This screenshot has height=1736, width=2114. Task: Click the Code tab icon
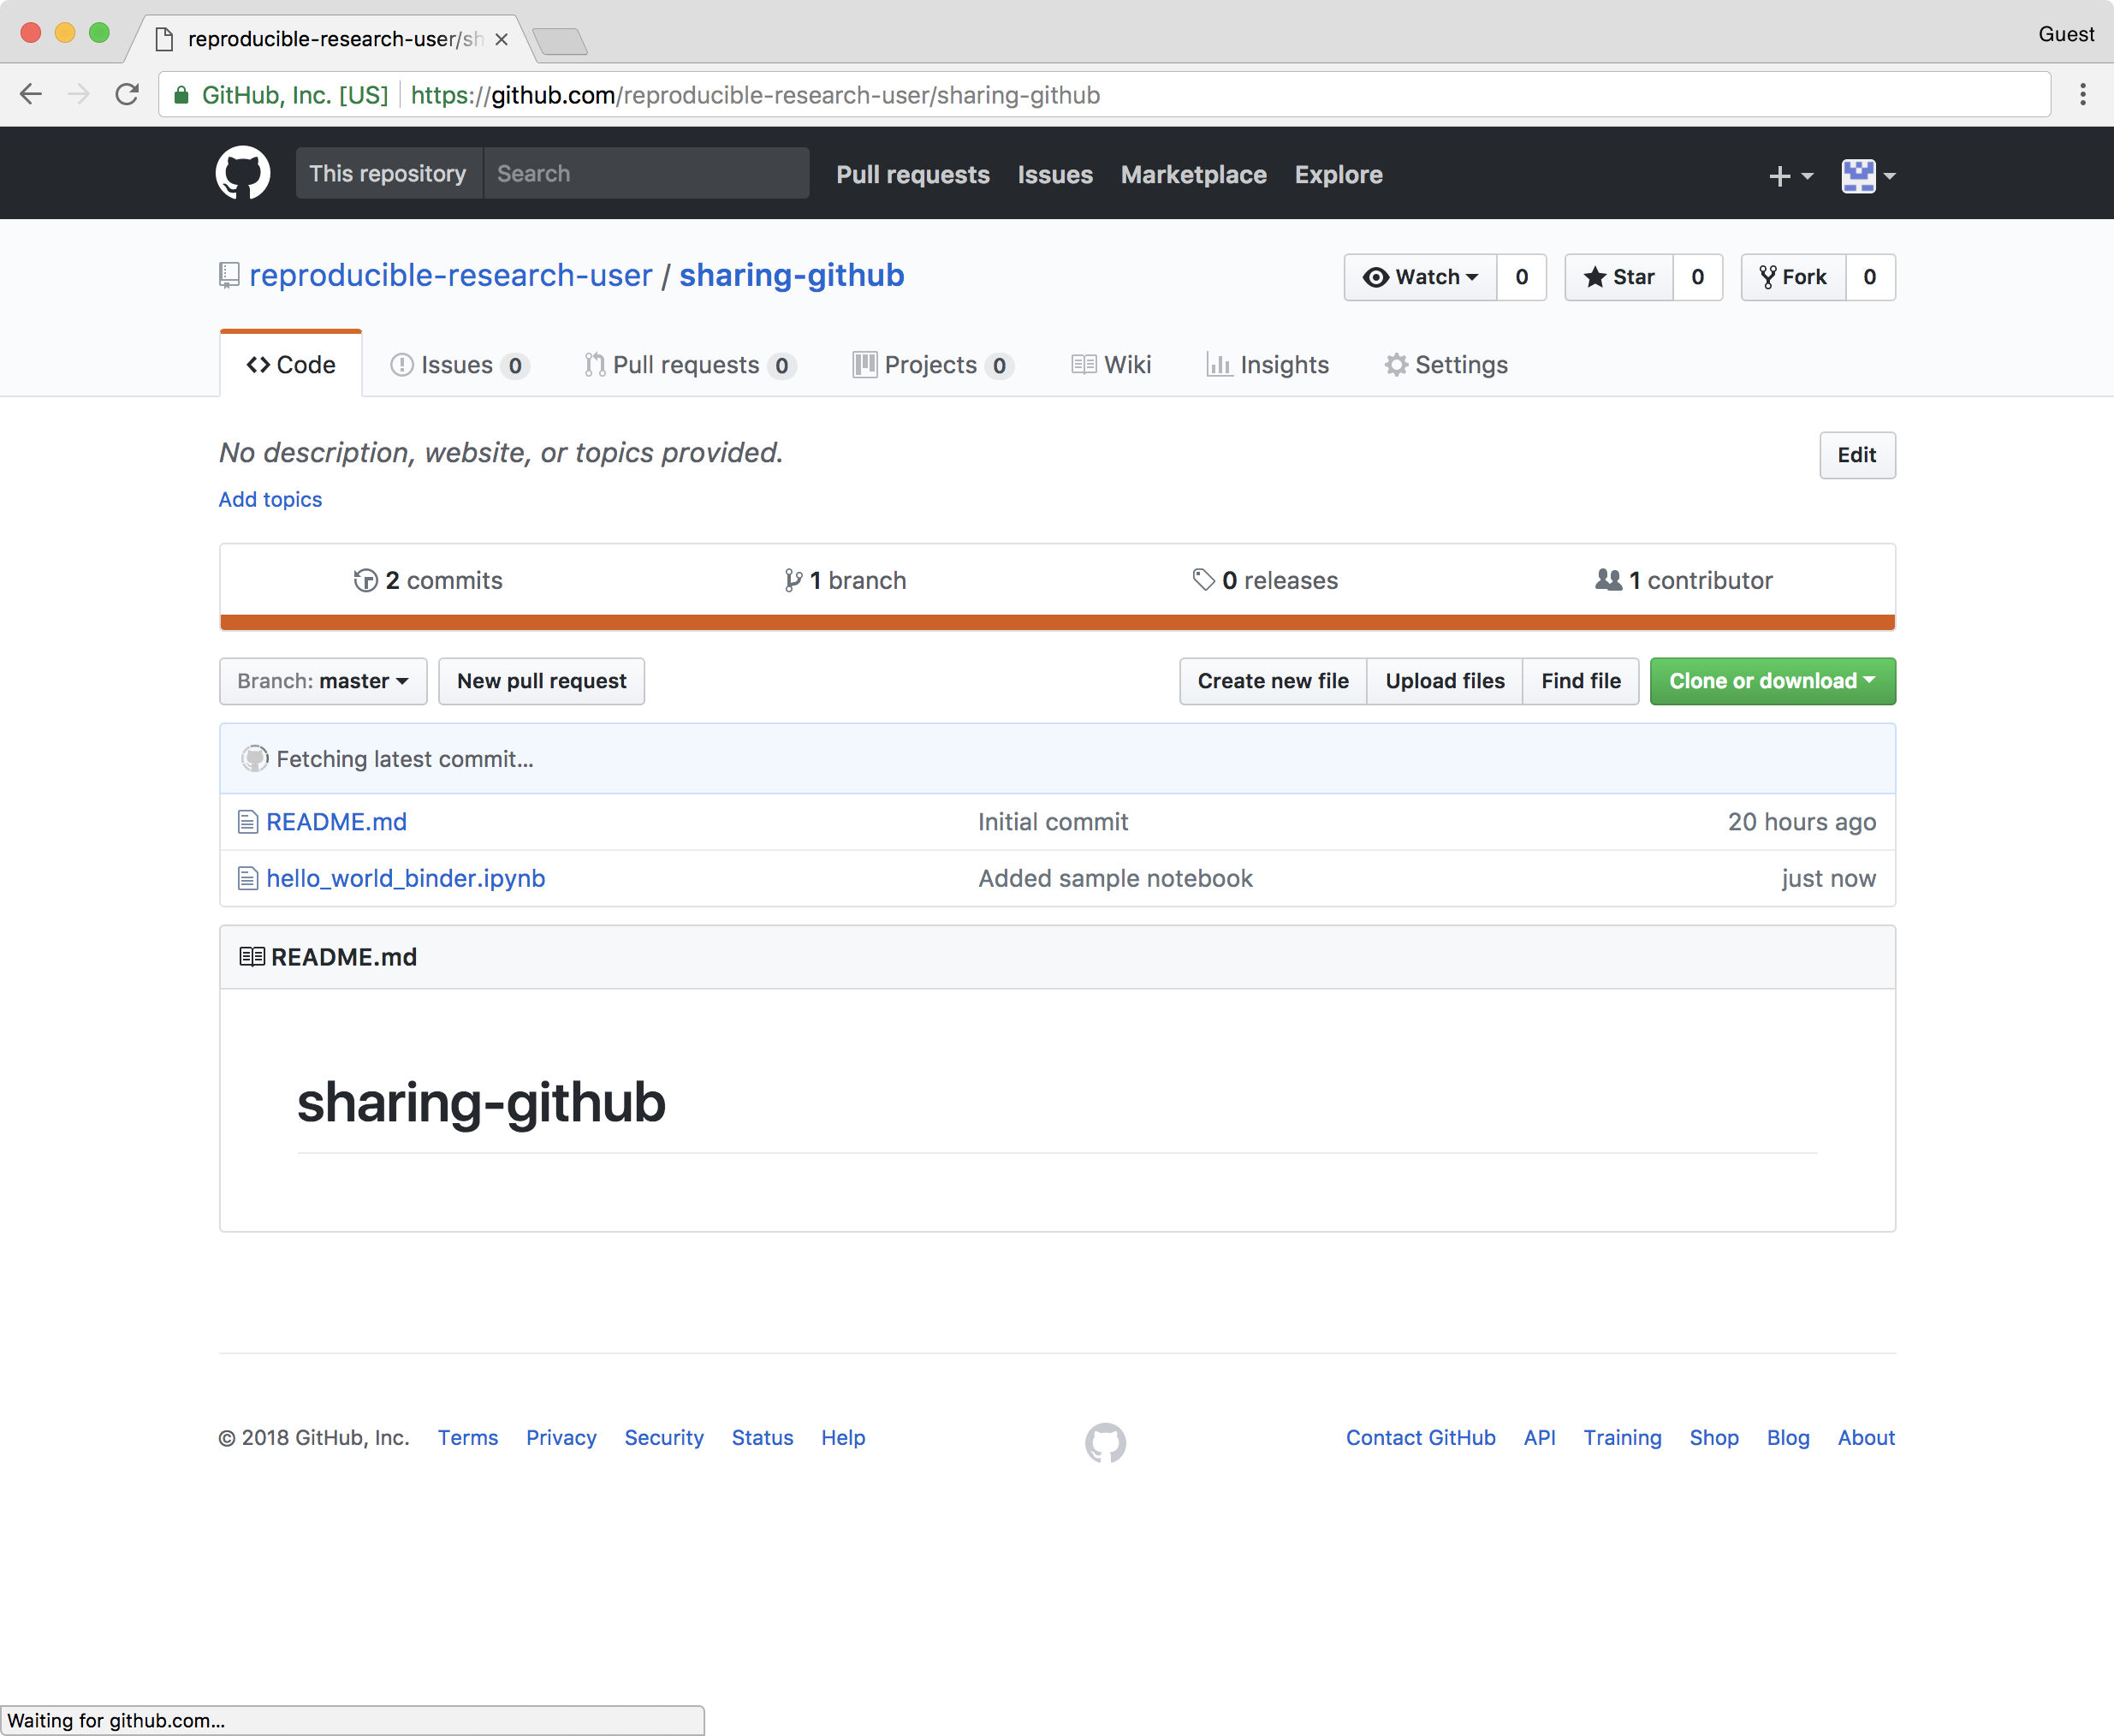click(258, 366)
